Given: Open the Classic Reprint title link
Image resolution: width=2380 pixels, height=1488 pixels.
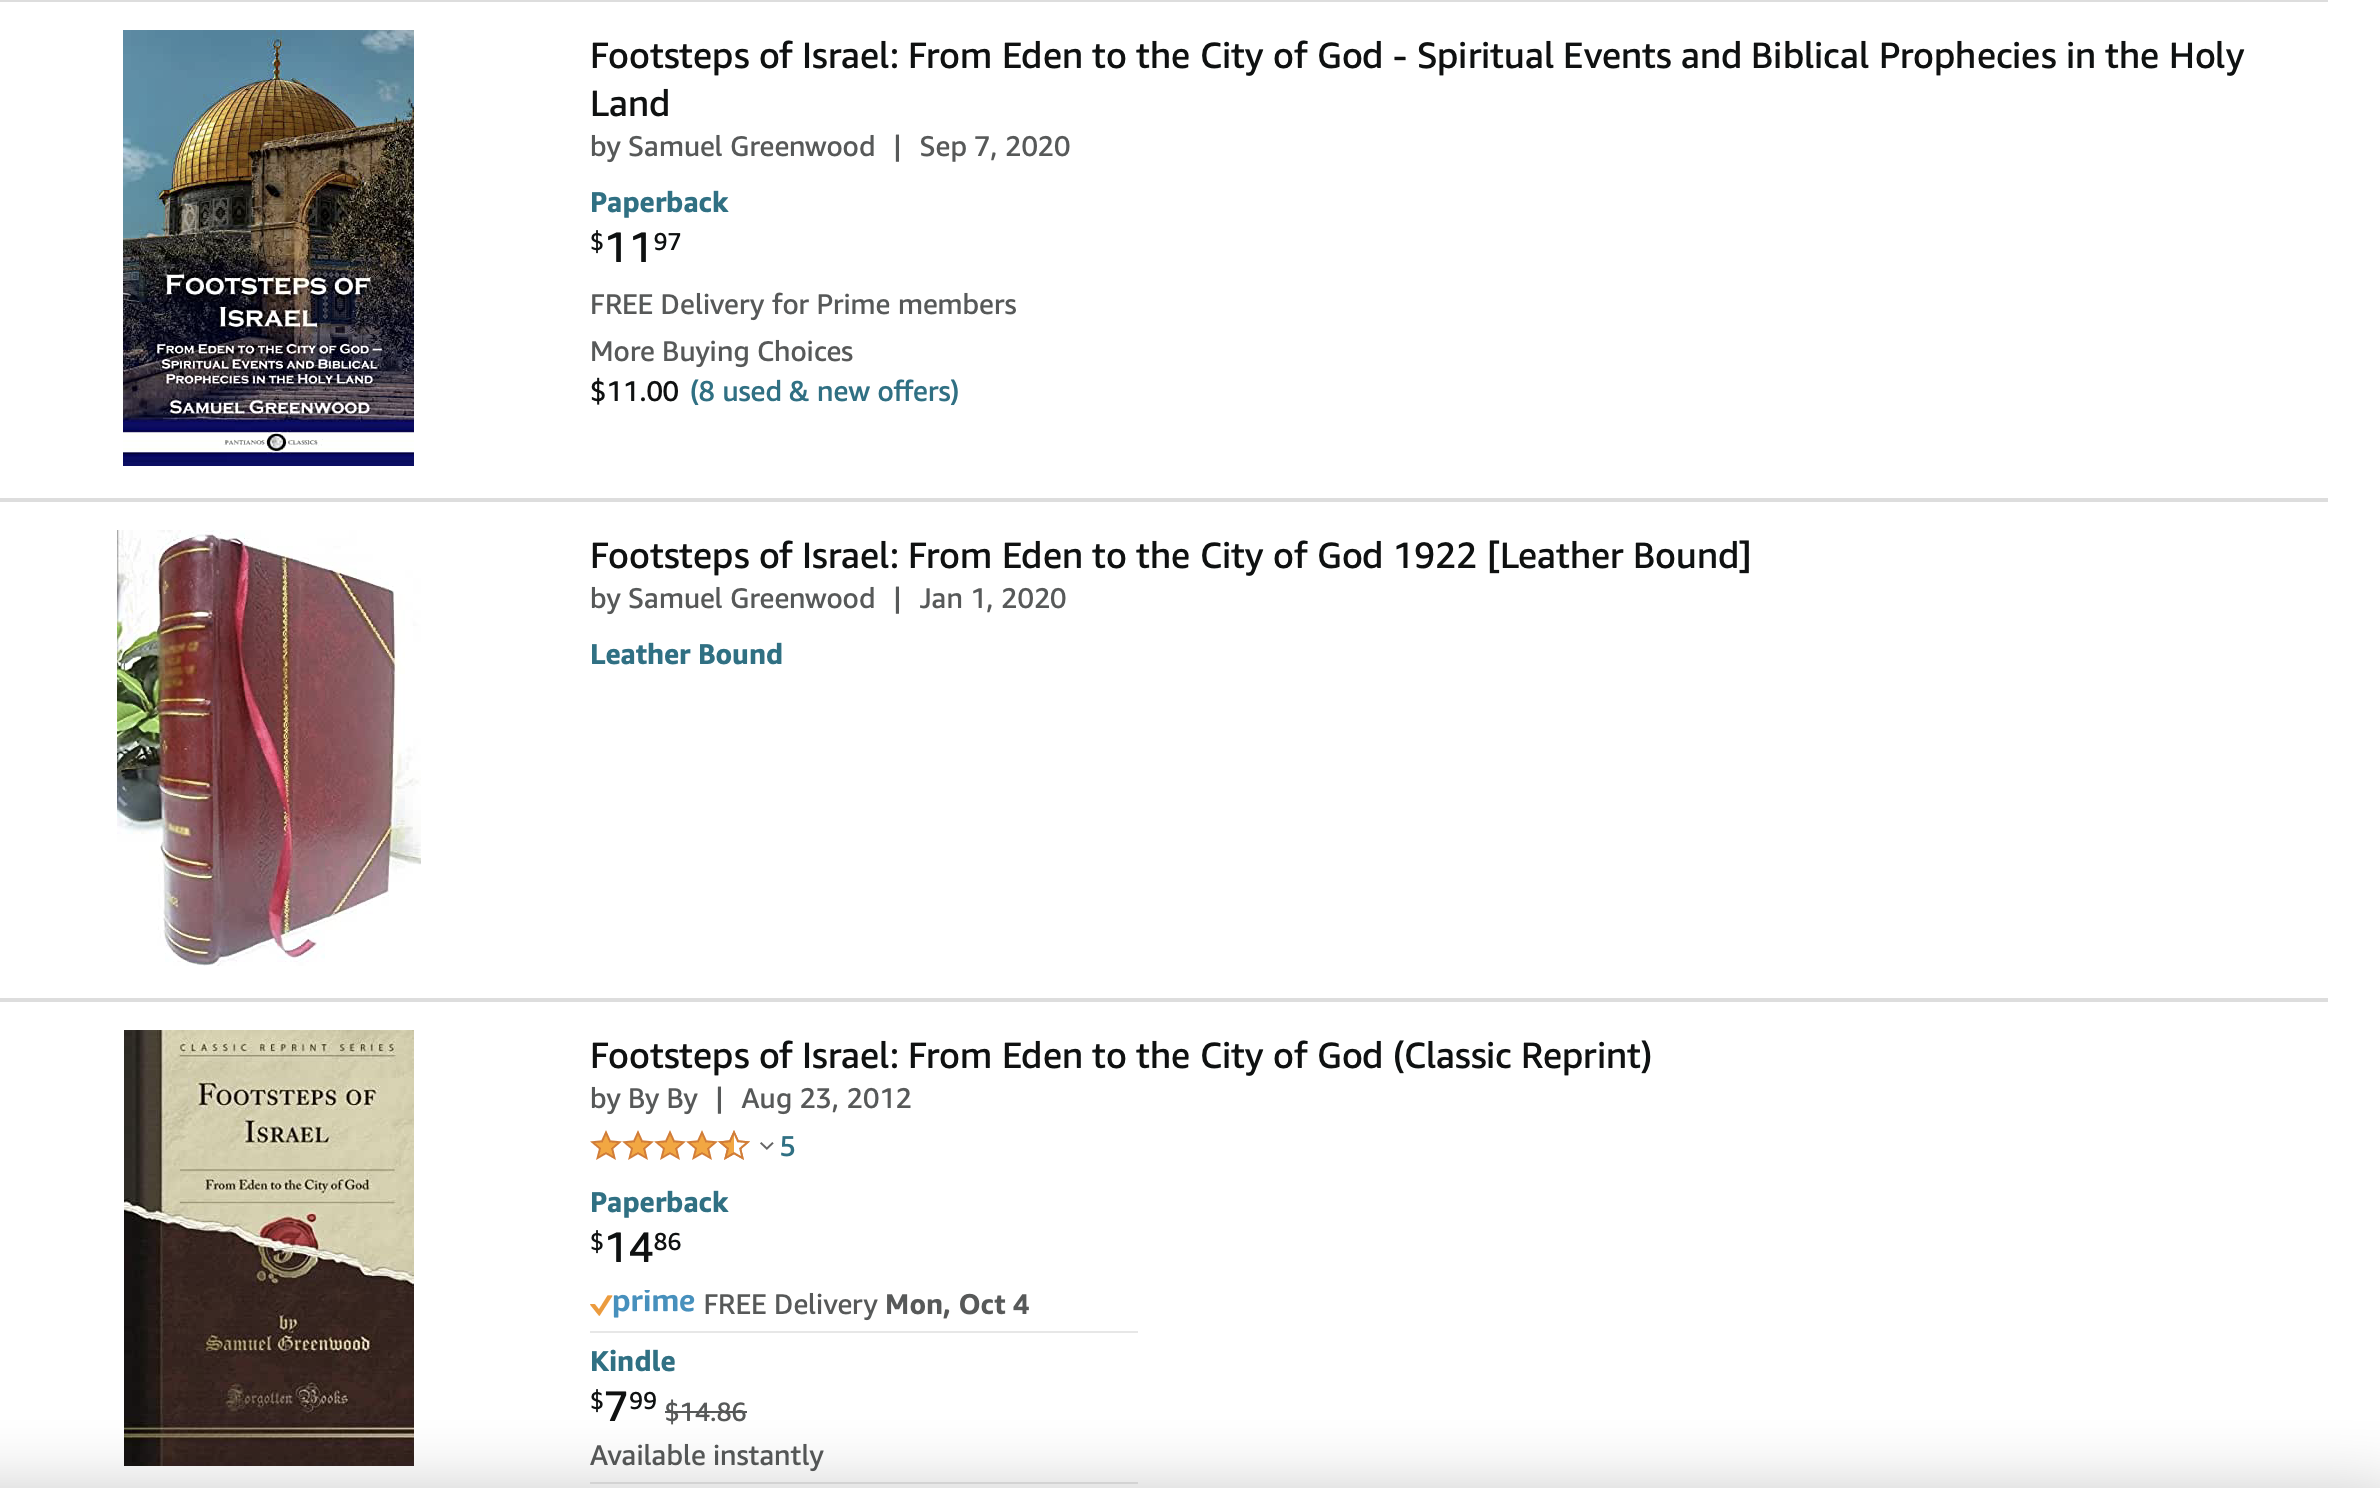Looking at the screenshot, I should [x=1120, y=1056].
